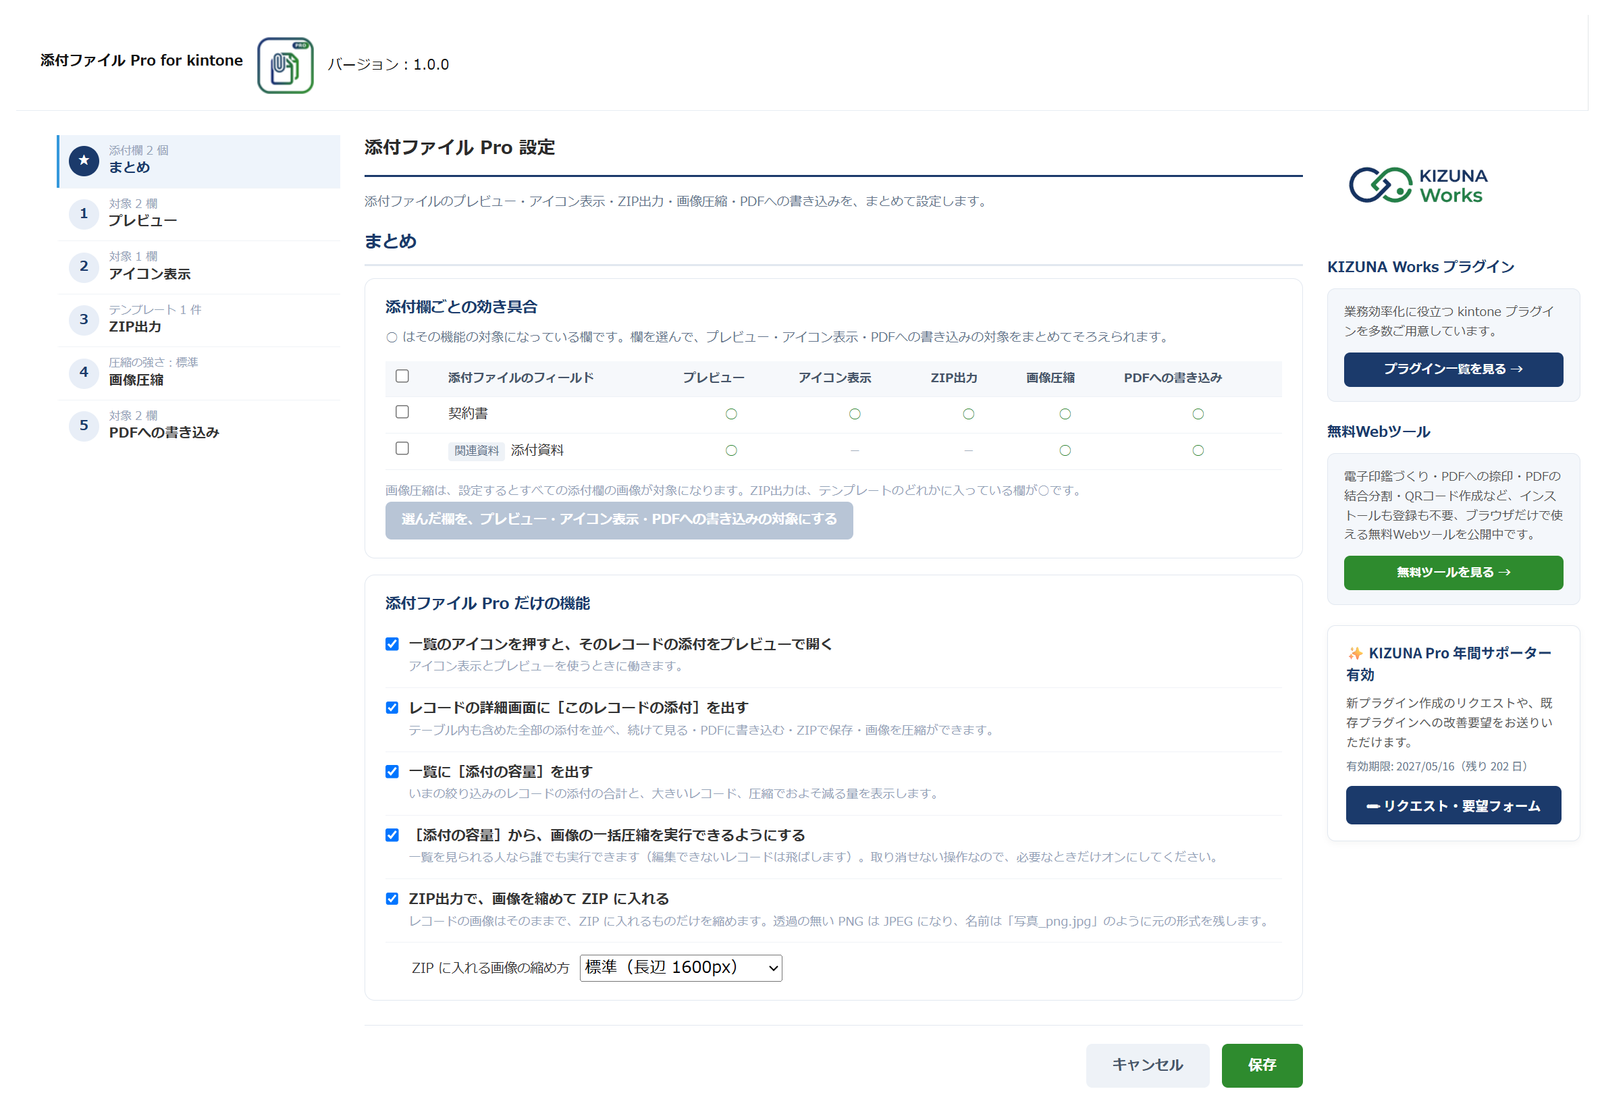The height and width of the screenshot is (1104, 1600).
Task: Click the 保存 button
Action: tap(1262, 1065)
